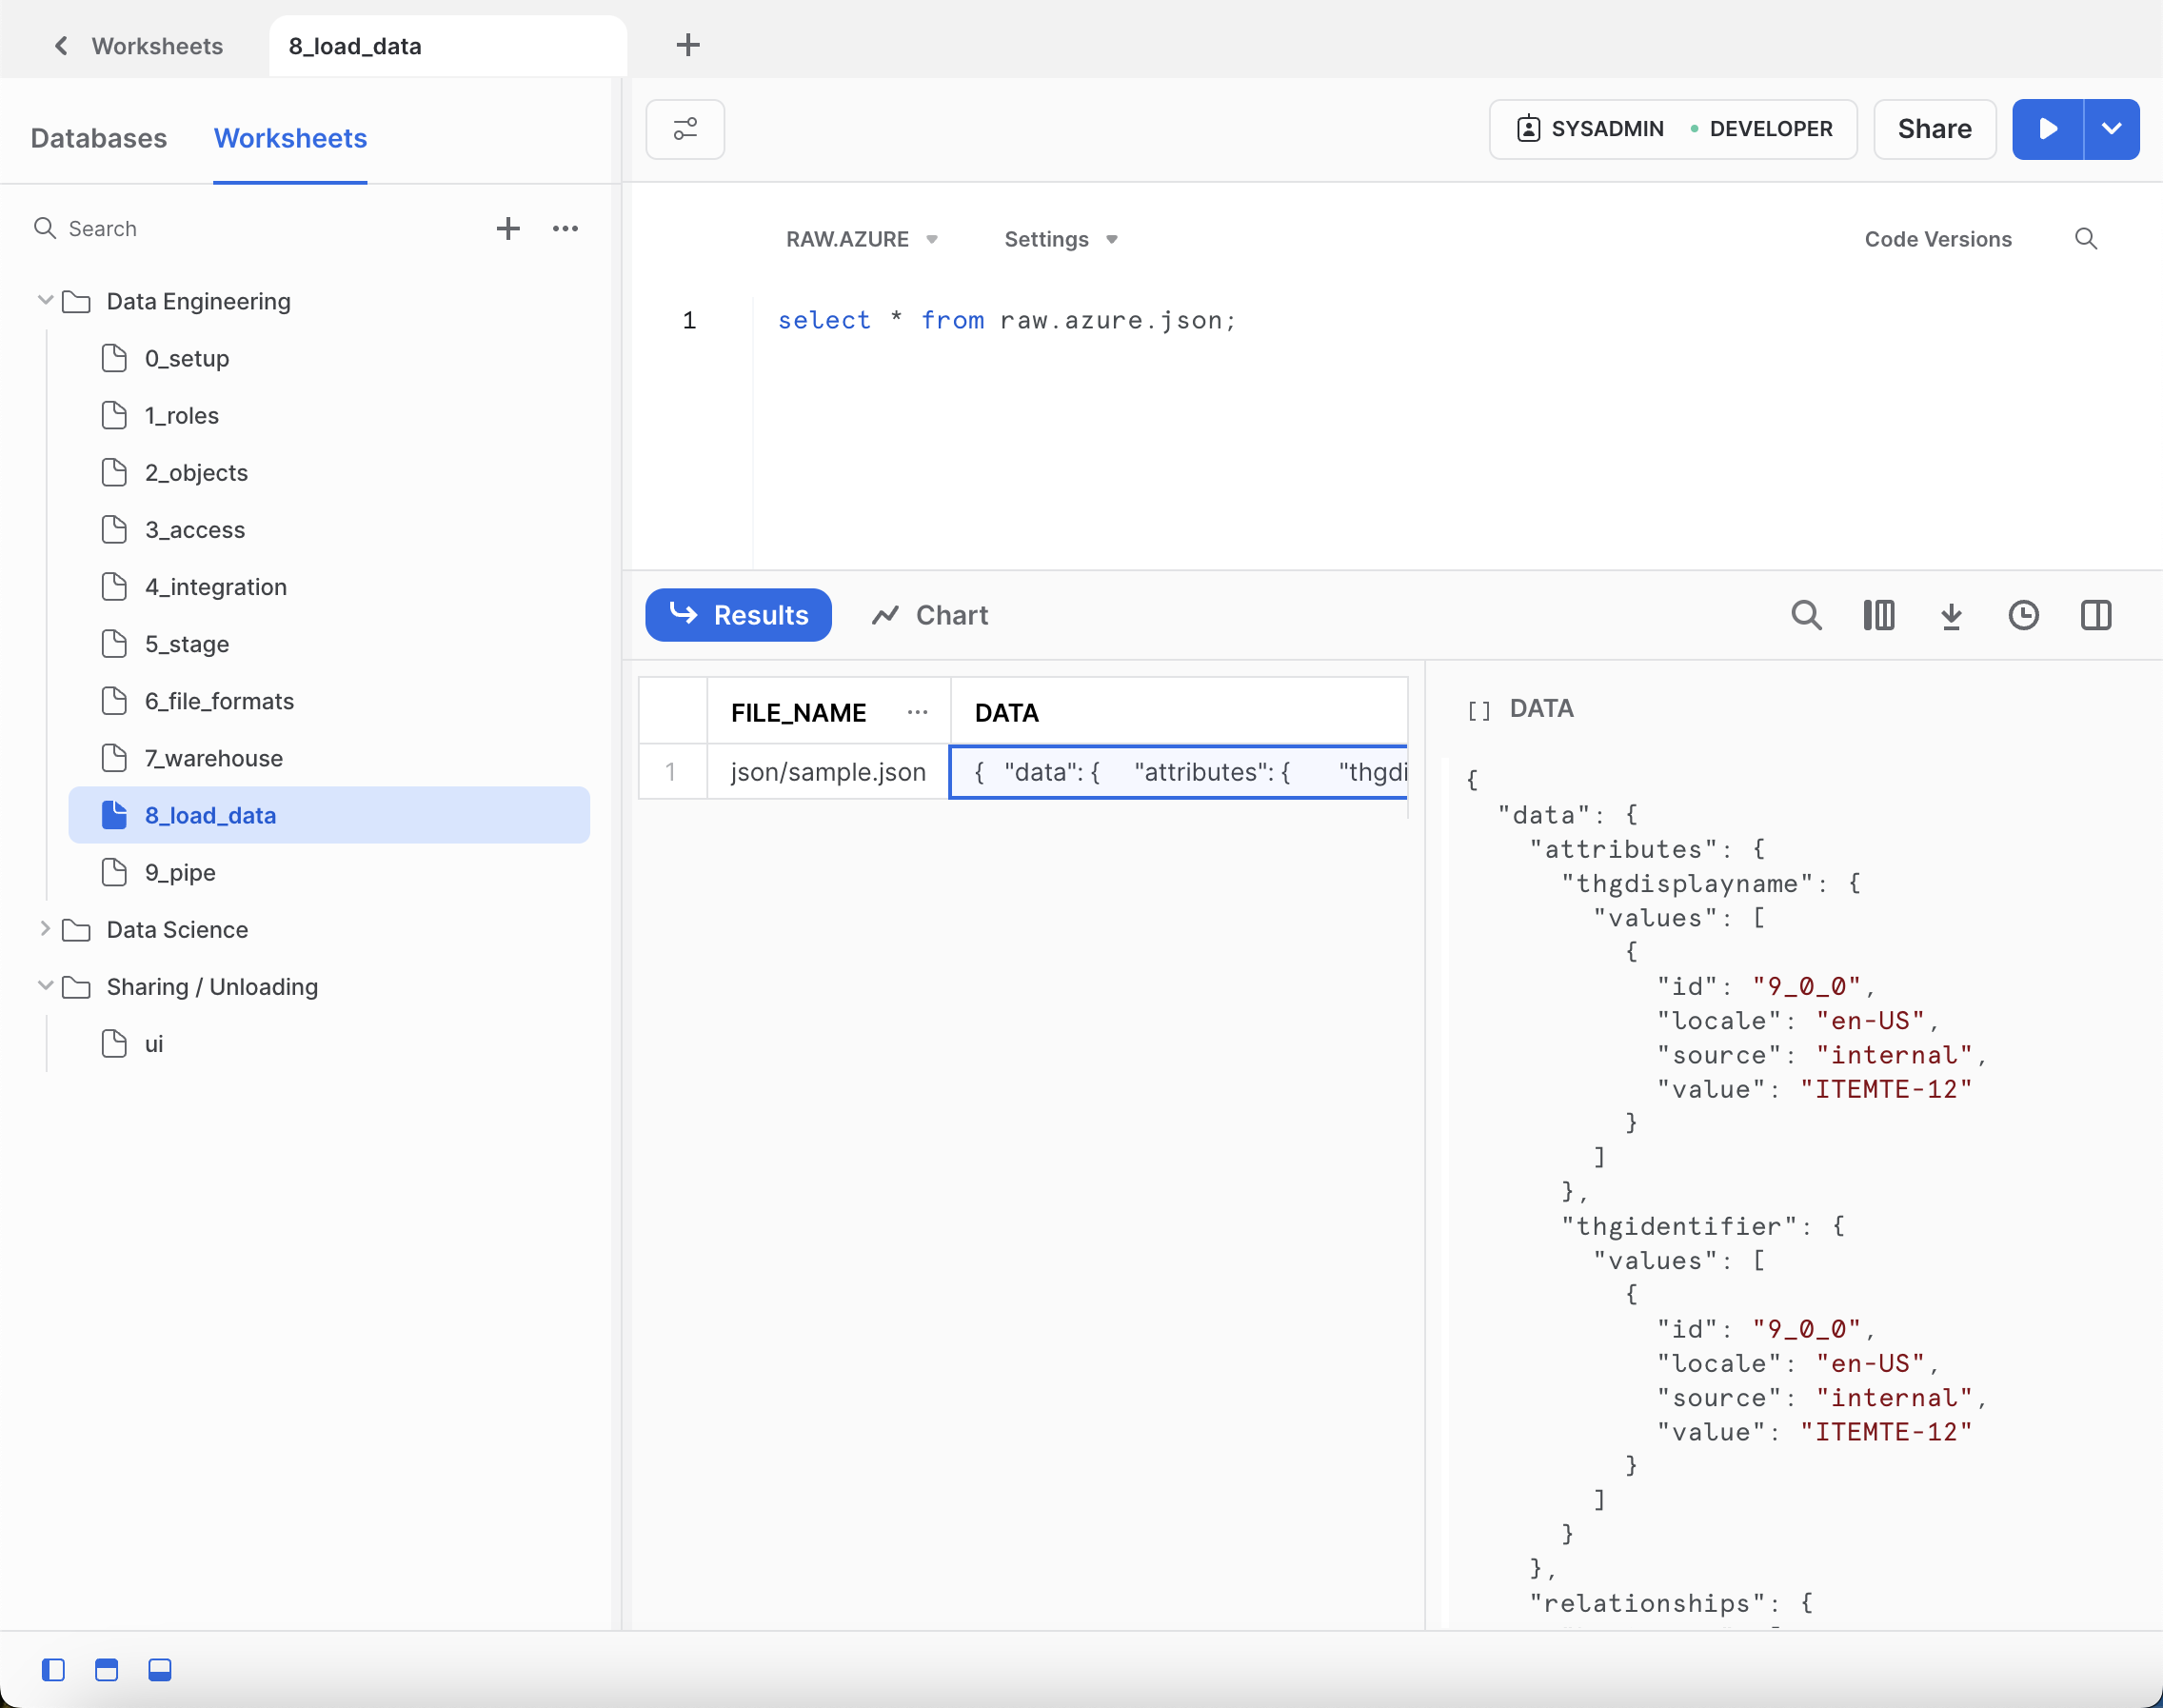Go back to Worksheets list

coord(137,46)
